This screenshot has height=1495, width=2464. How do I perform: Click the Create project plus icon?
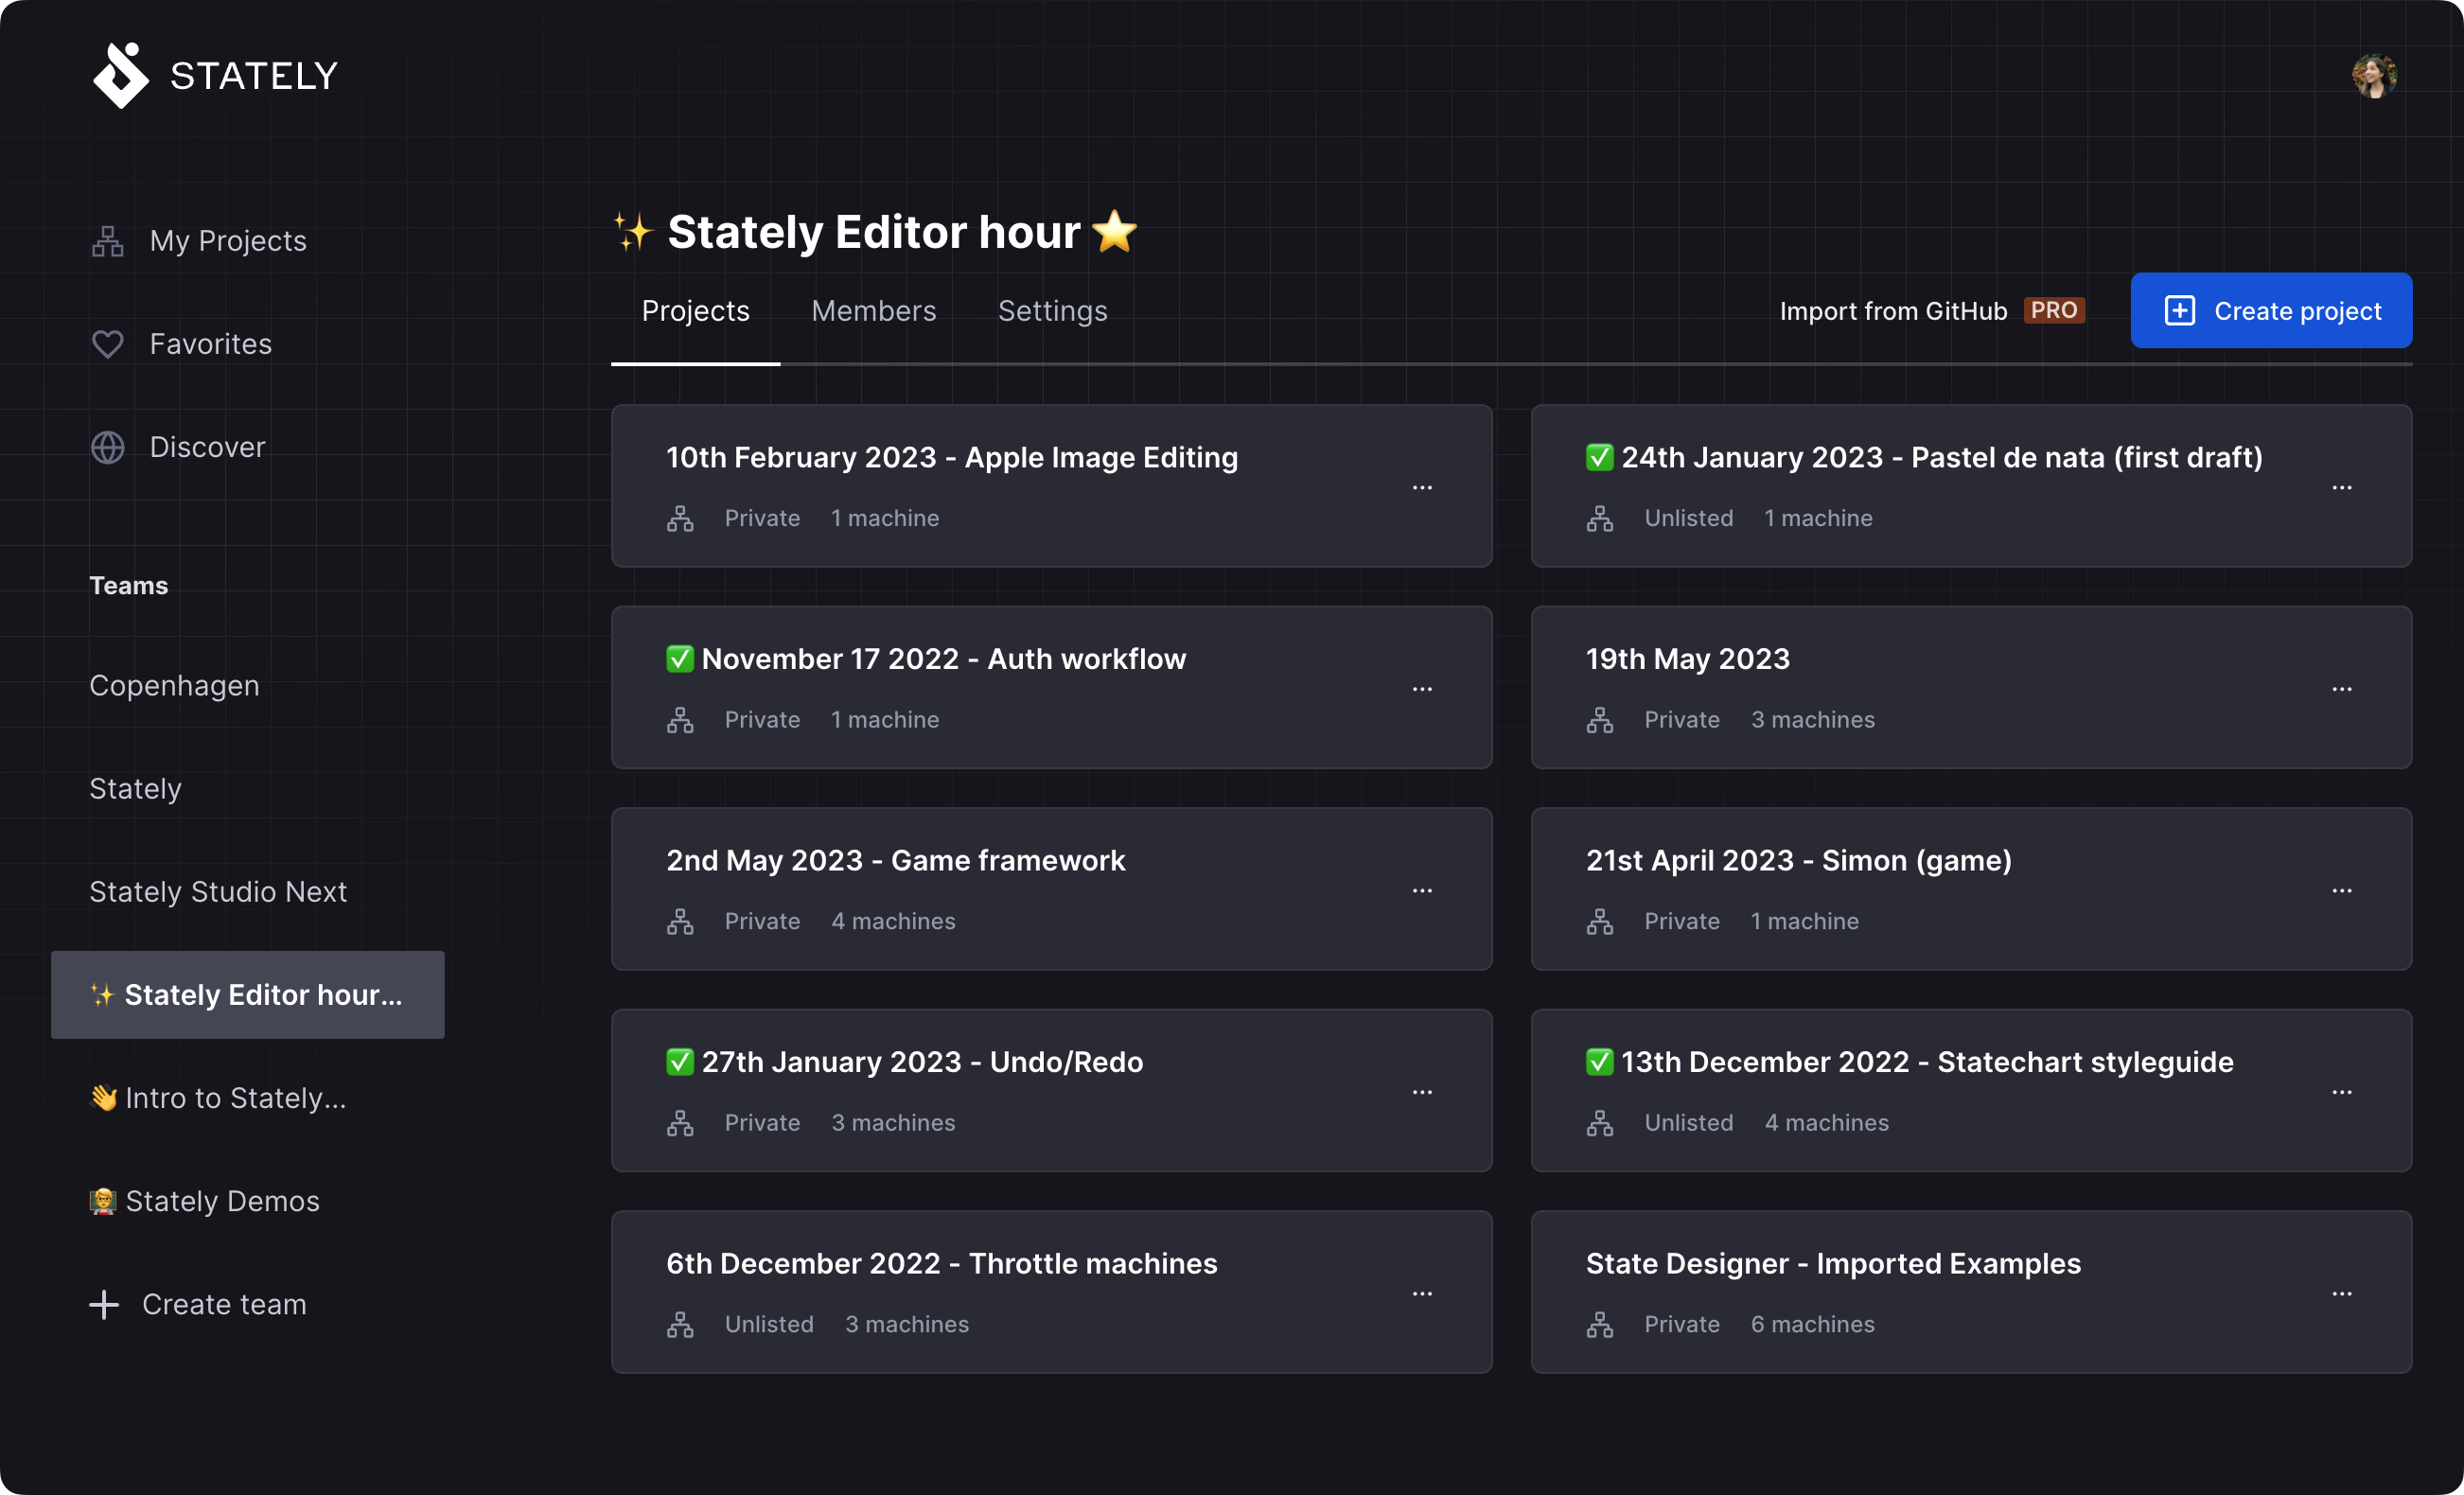tap(2180, 310)
